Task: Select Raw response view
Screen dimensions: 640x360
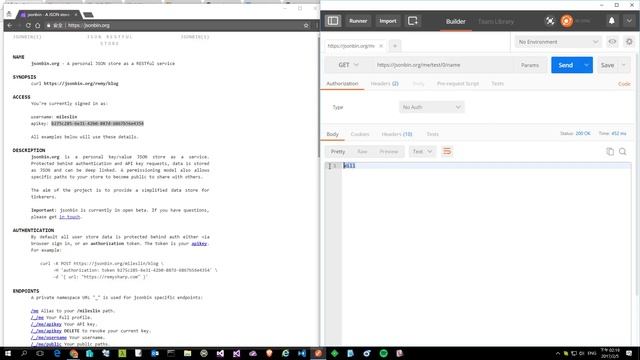Action: [362, 151]
